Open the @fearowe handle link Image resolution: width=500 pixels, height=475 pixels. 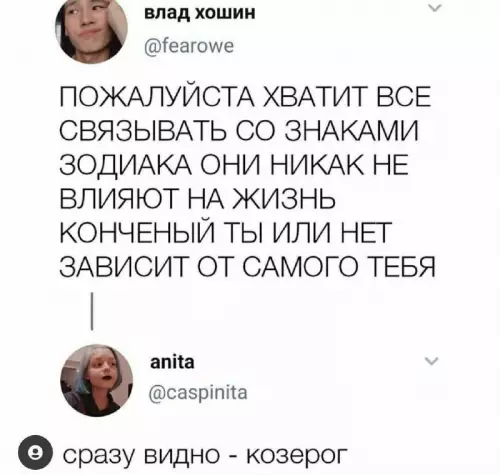point(189,46)
